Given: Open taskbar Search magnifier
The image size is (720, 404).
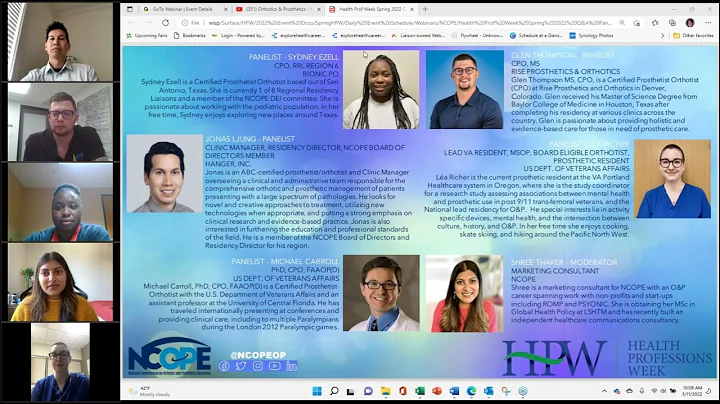Looking at the screenshot, I should [334, 391].
